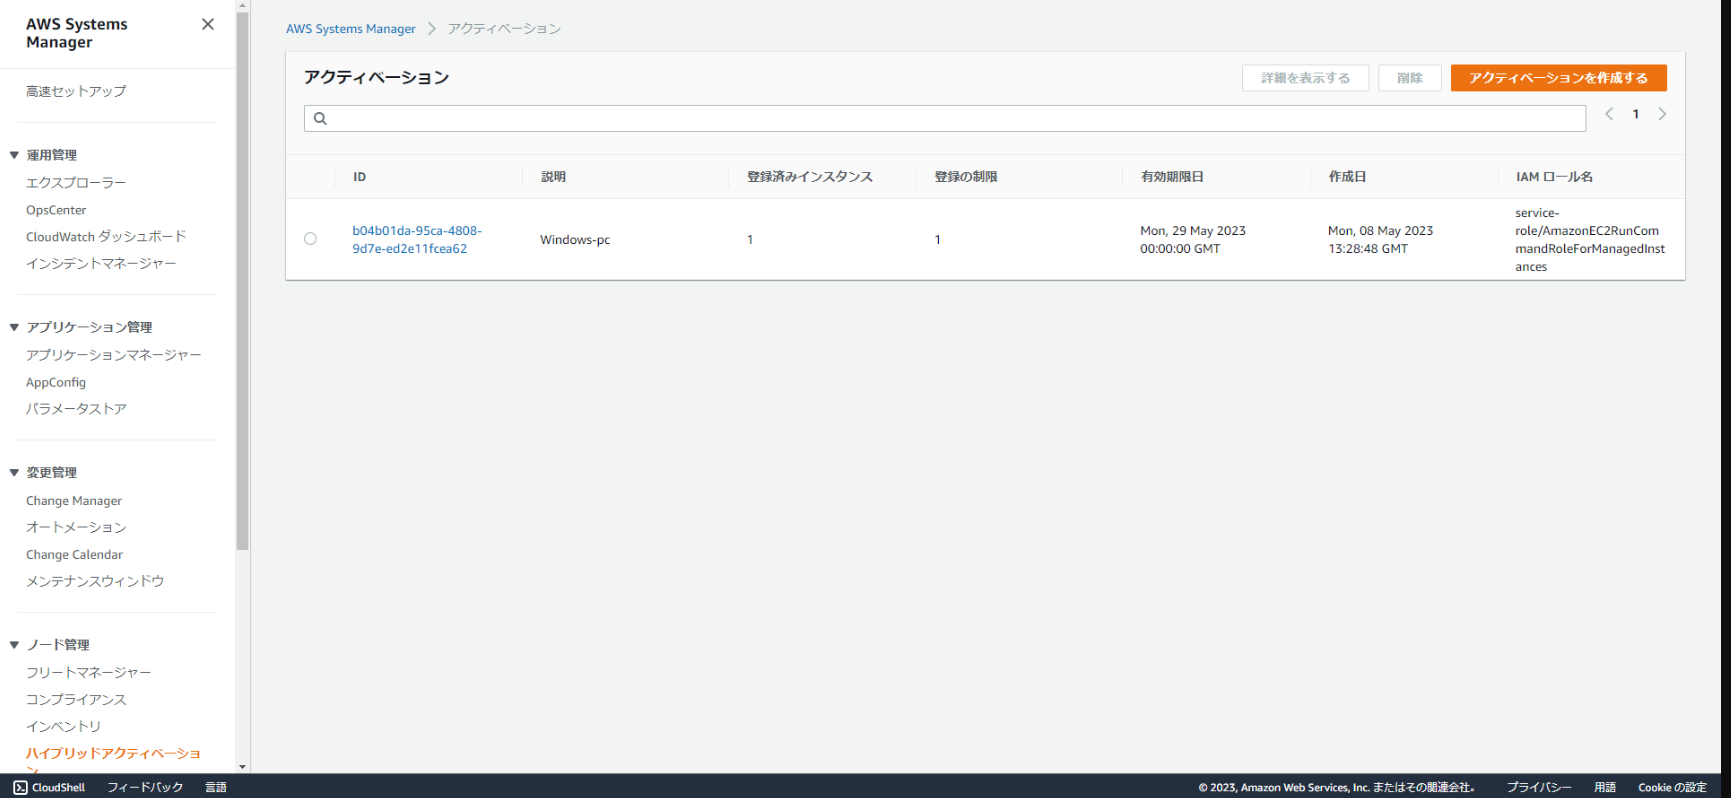
Task: Click 削除 button
Action: pyautogui.click(x=1409, y=78)
